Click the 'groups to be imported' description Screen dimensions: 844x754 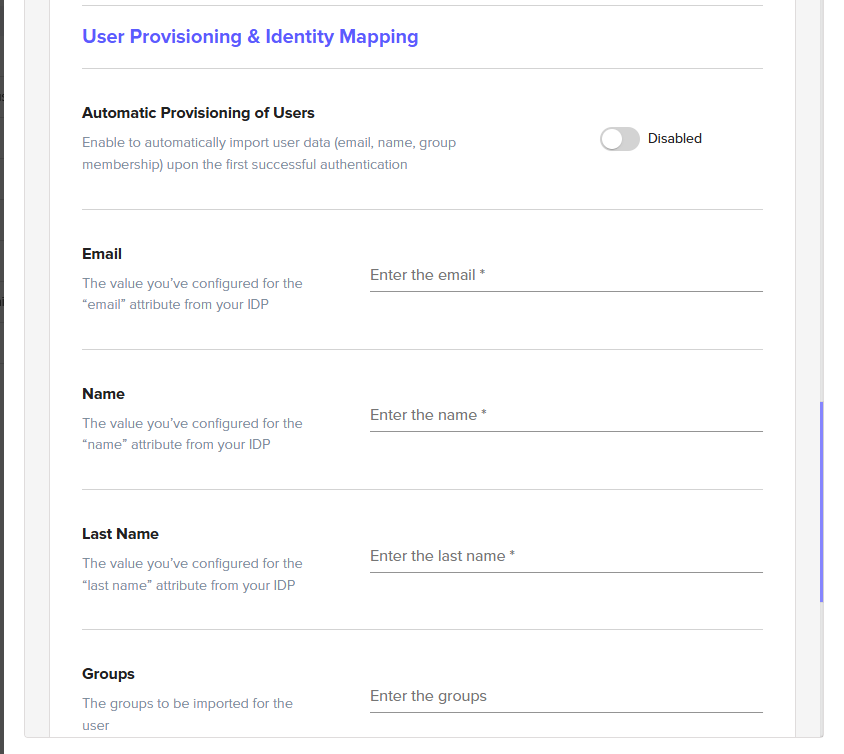pos(187,713)
